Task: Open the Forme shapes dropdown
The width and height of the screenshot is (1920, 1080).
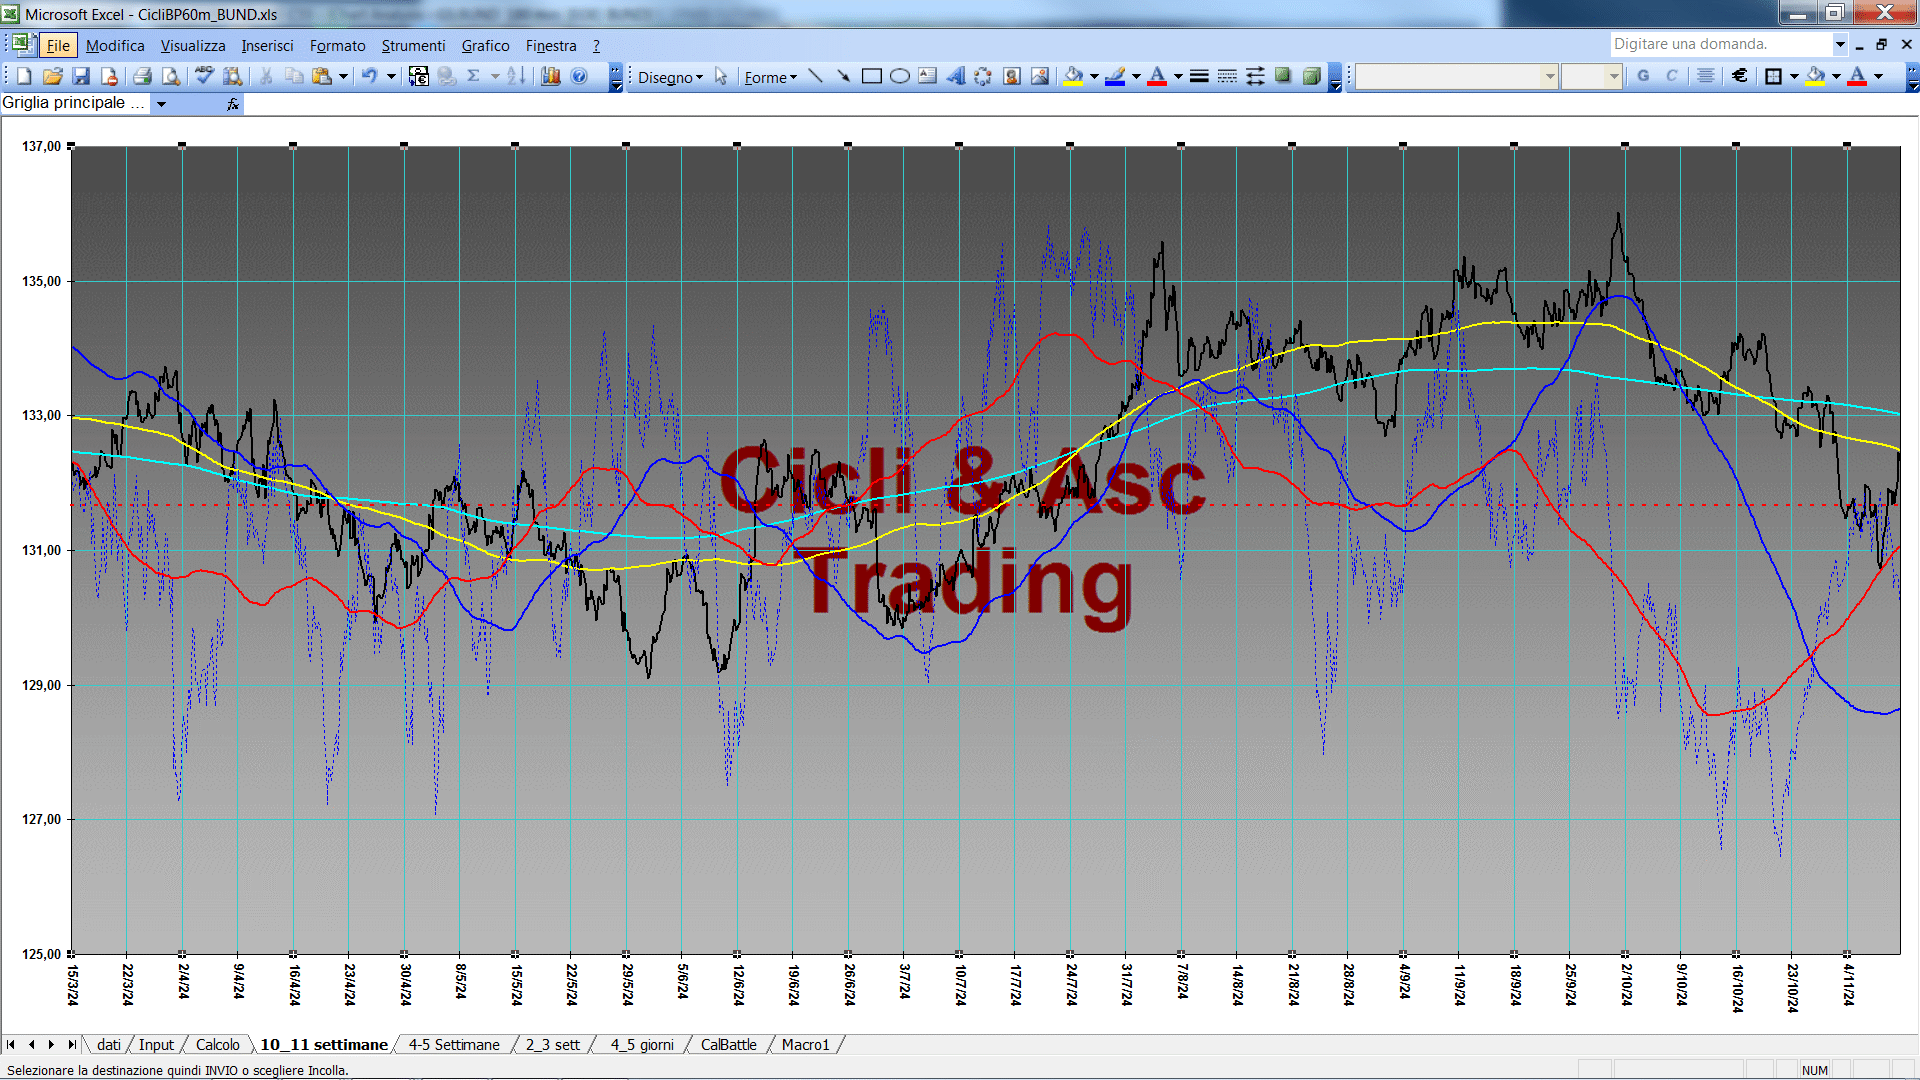Action: [x=770, y=77]
